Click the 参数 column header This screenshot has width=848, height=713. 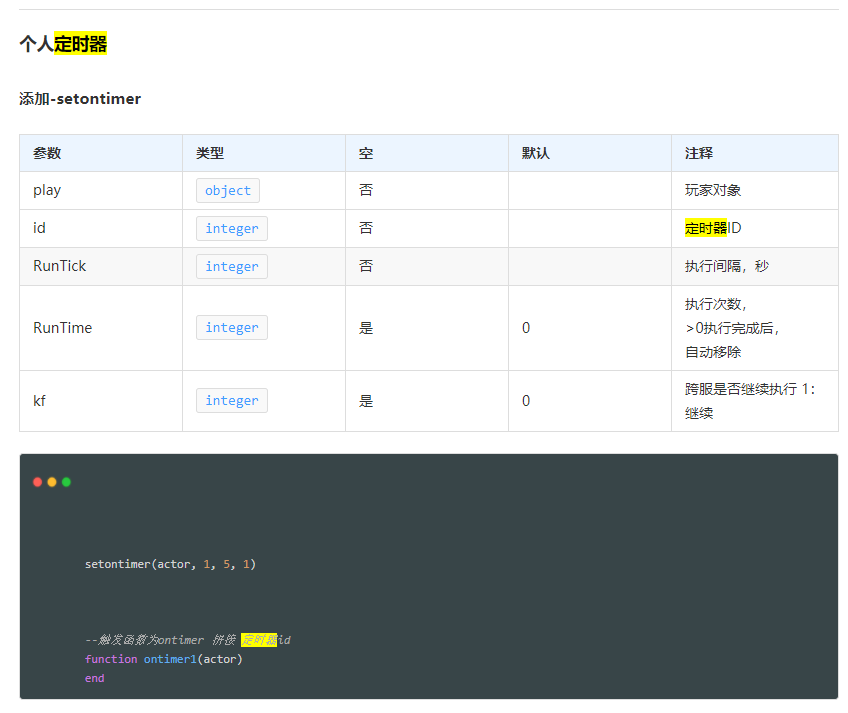coord(47,153)
